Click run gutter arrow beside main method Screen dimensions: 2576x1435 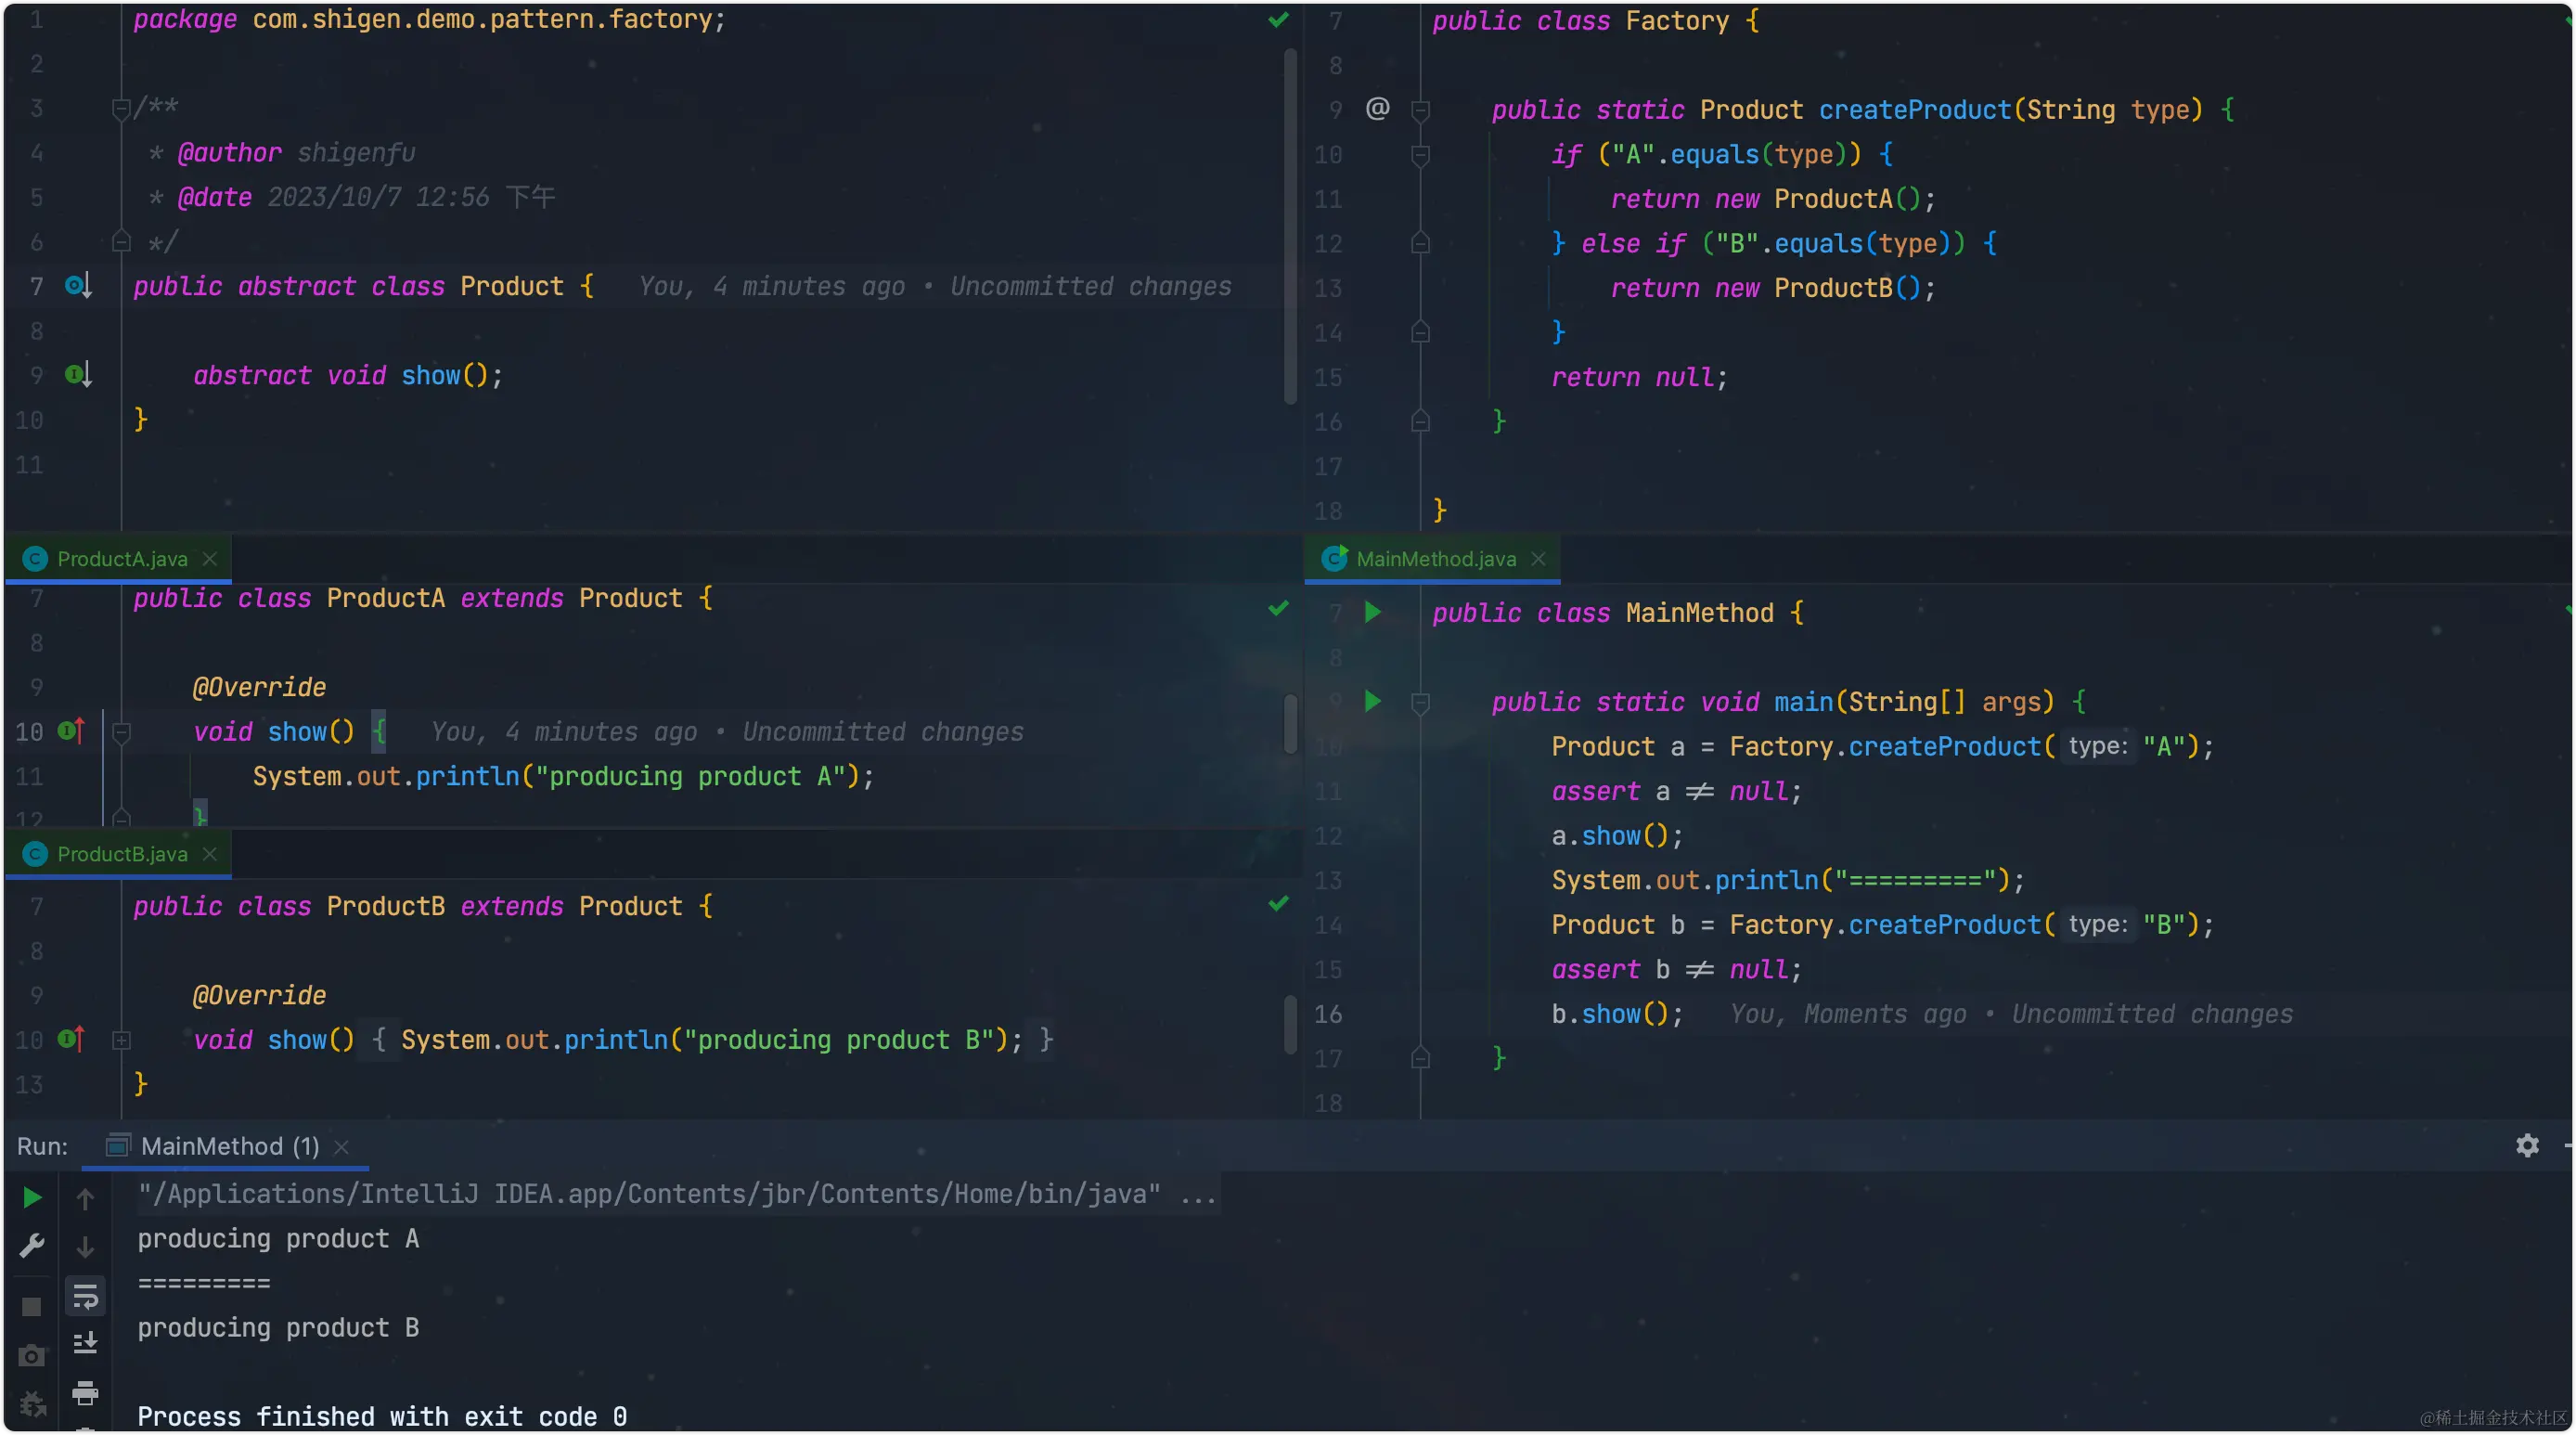pyautogui.click(x=1373, y=701)
